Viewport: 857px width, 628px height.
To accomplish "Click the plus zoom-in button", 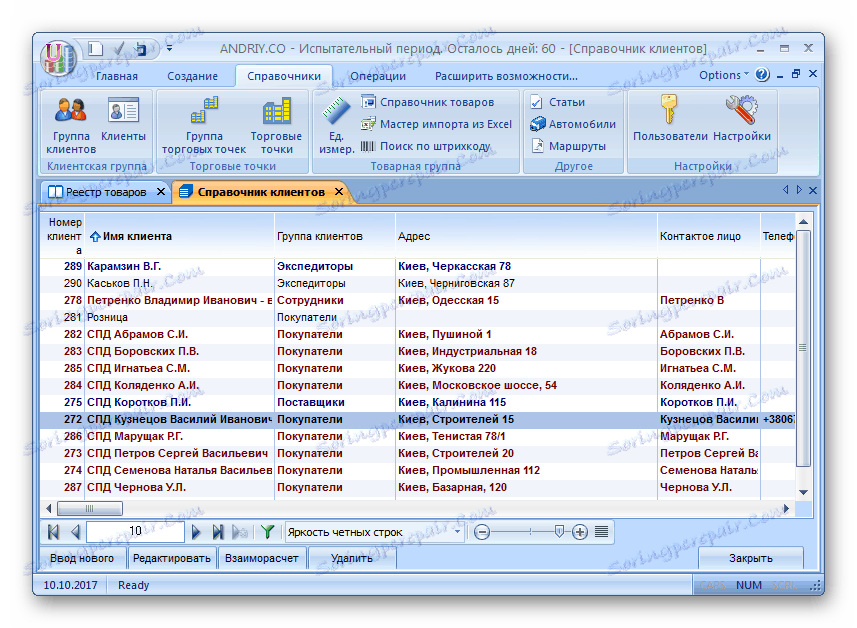I will (x=580, y=532).
